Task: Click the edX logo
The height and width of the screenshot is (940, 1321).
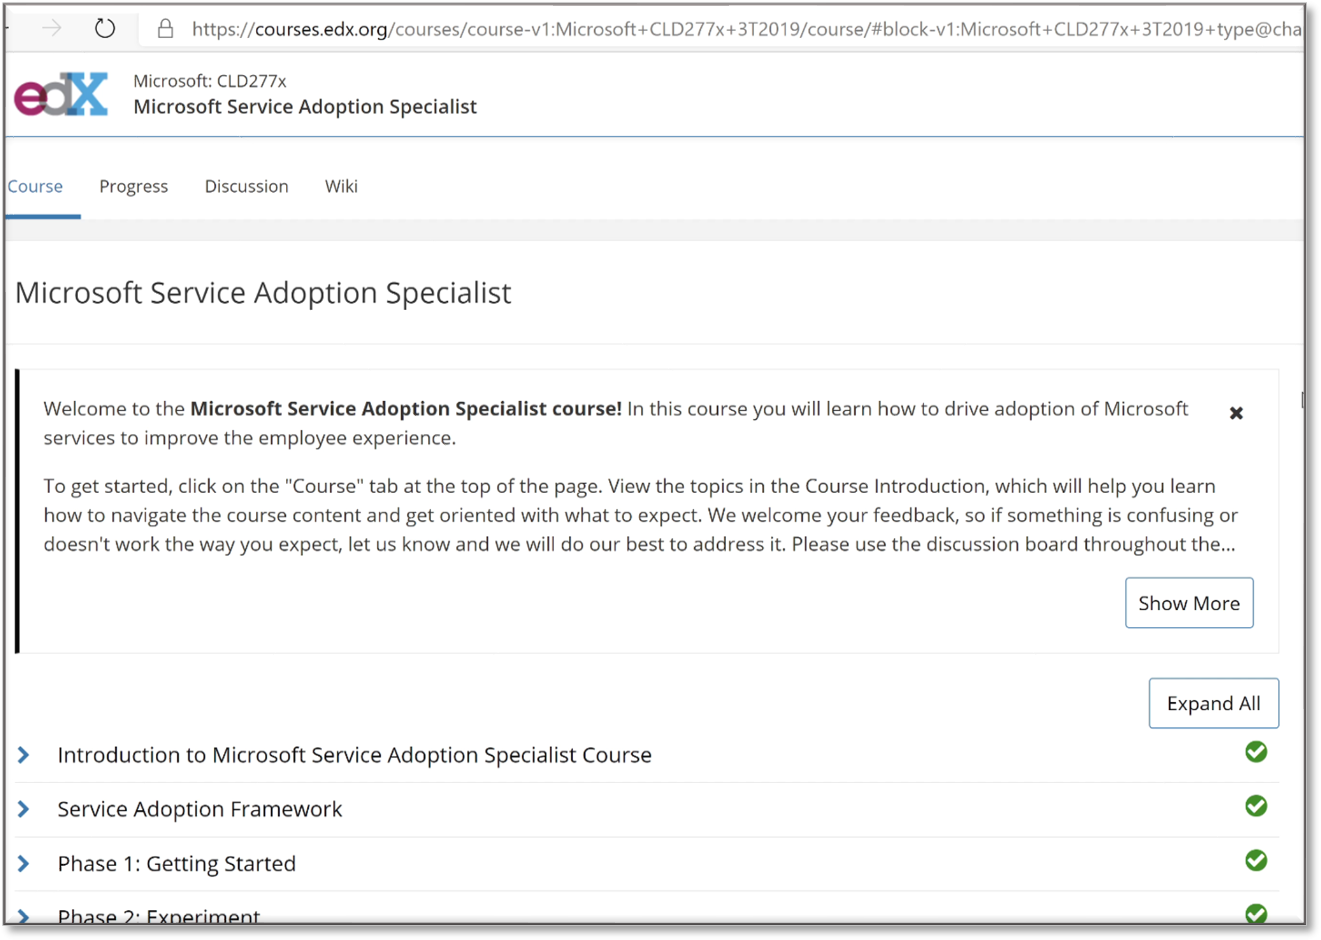Action: [x=61, y=95]
